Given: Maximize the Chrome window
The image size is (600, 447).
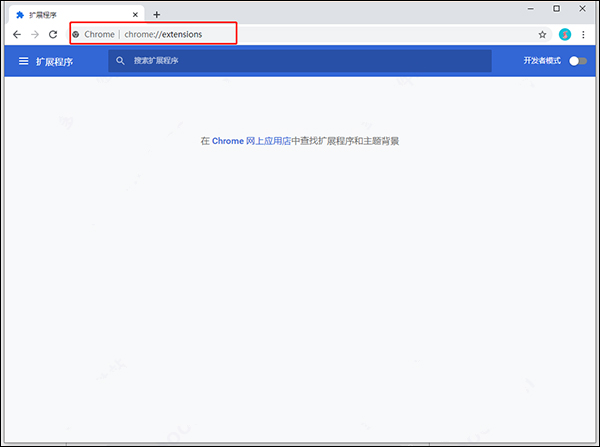Looking at the screenshot, I should (x=556, y=8).
